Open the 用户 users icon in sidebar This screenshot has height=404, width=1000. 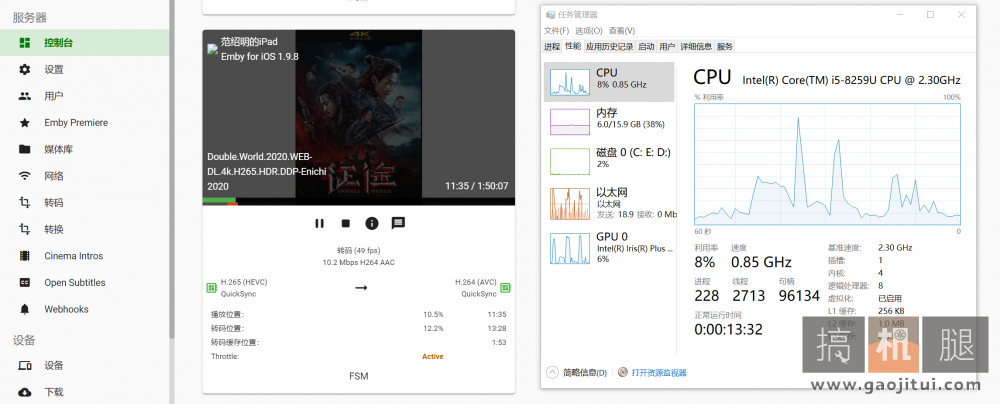point(25,96)
